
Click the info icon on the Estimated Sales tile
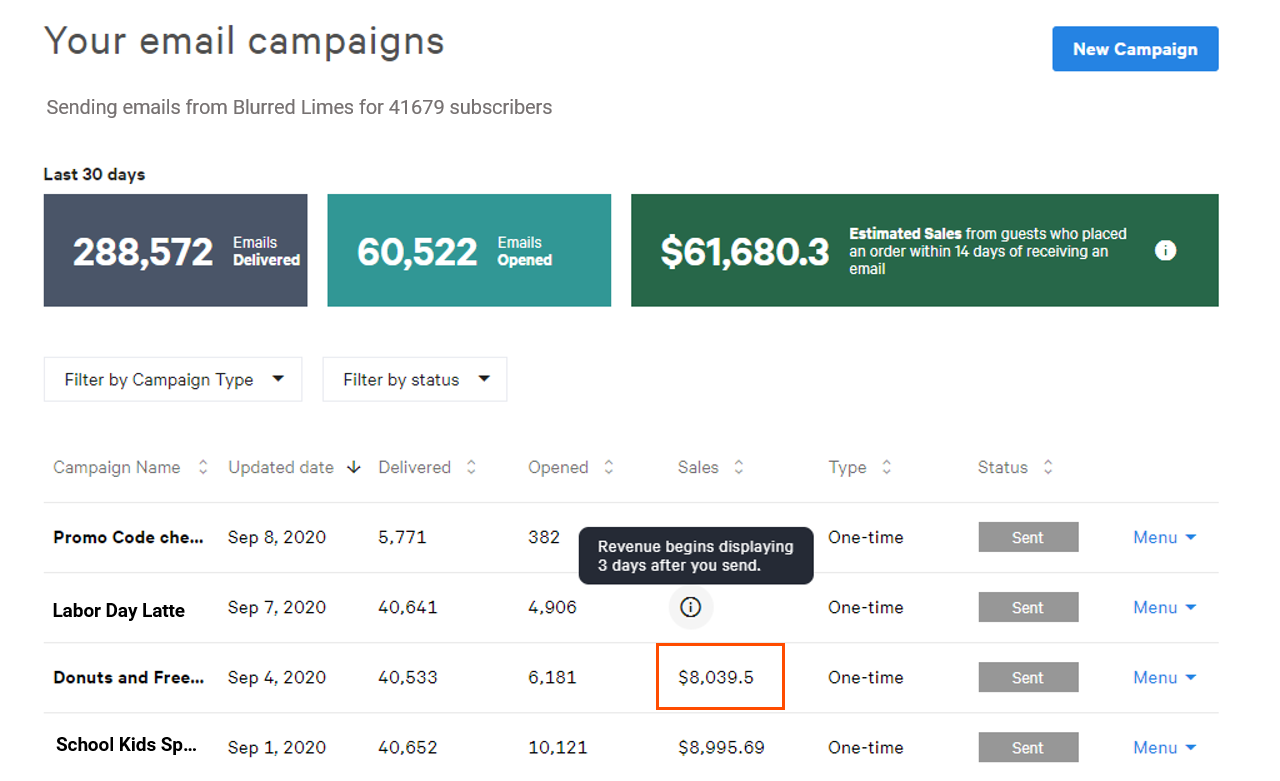(1166, 250)
